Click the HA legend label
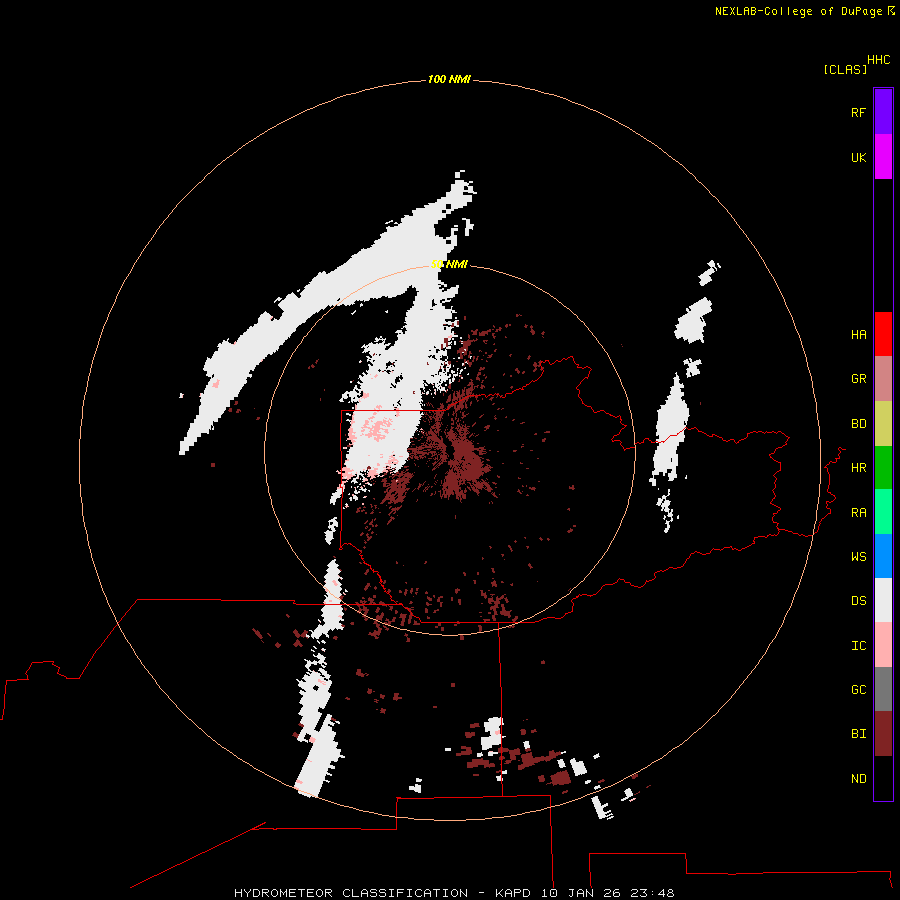 click(858, 335)
